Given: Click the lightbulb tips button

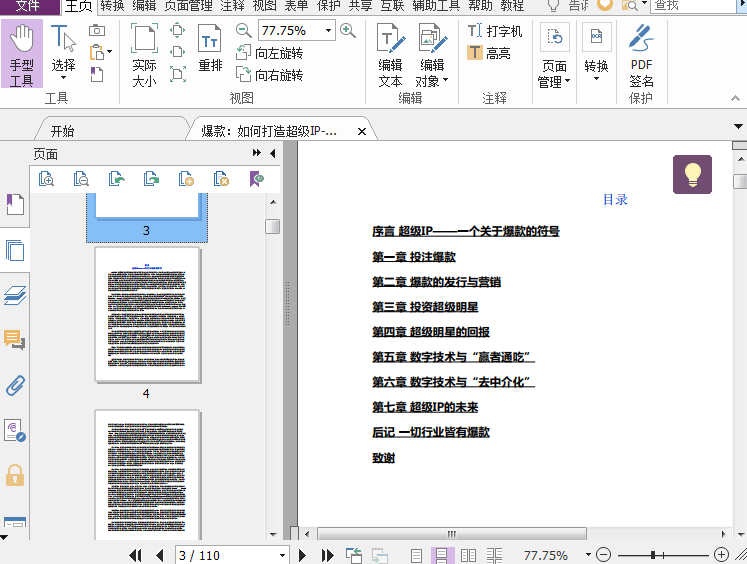Looking at the screenshot, I should click(x=692, y=174).
